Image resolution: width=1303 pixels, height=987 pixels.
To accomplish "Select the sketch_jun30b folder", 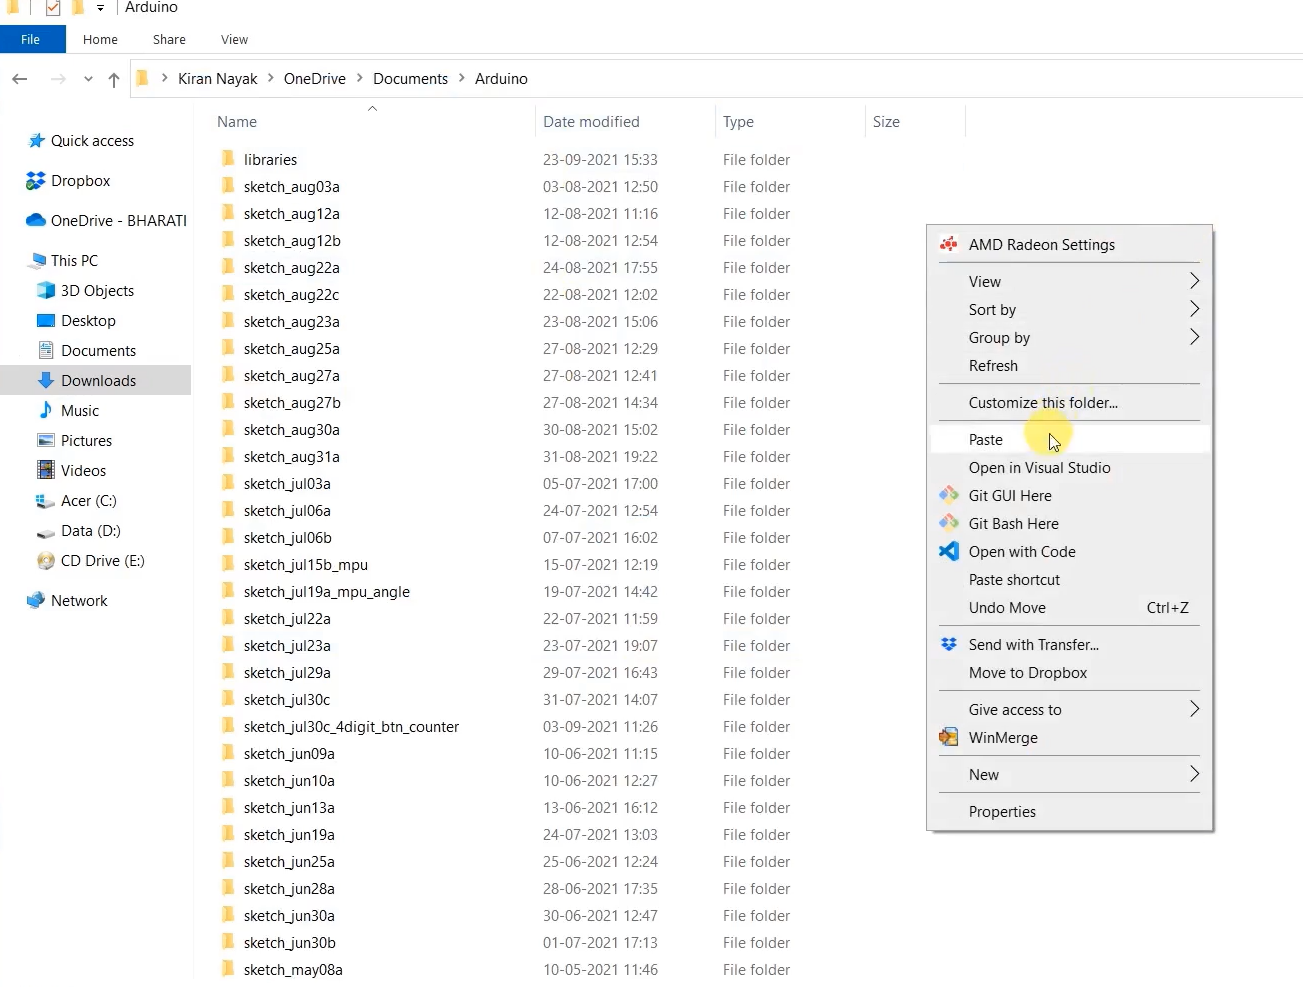I will click(x=289, y=942).
